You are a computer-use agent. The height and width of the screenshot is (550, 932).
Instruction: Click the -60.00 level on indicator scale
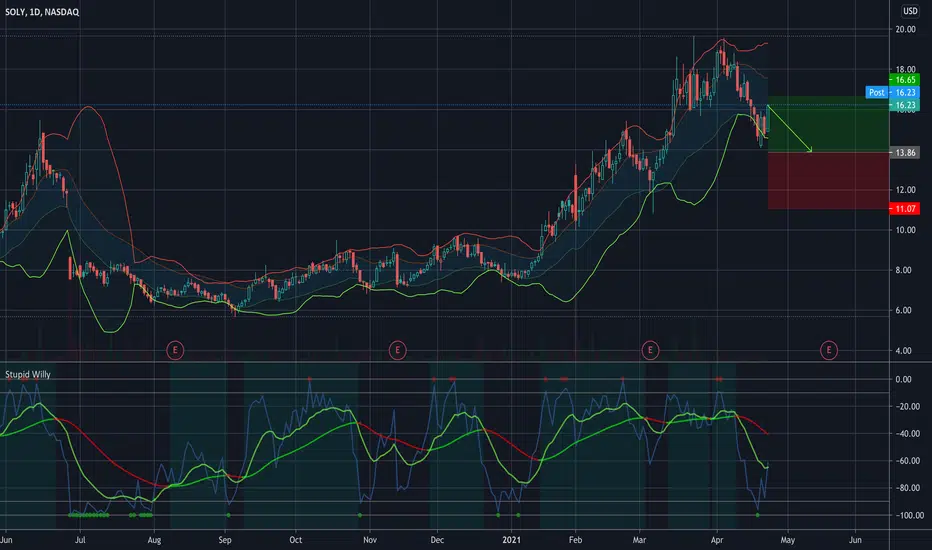coord(906,461)
